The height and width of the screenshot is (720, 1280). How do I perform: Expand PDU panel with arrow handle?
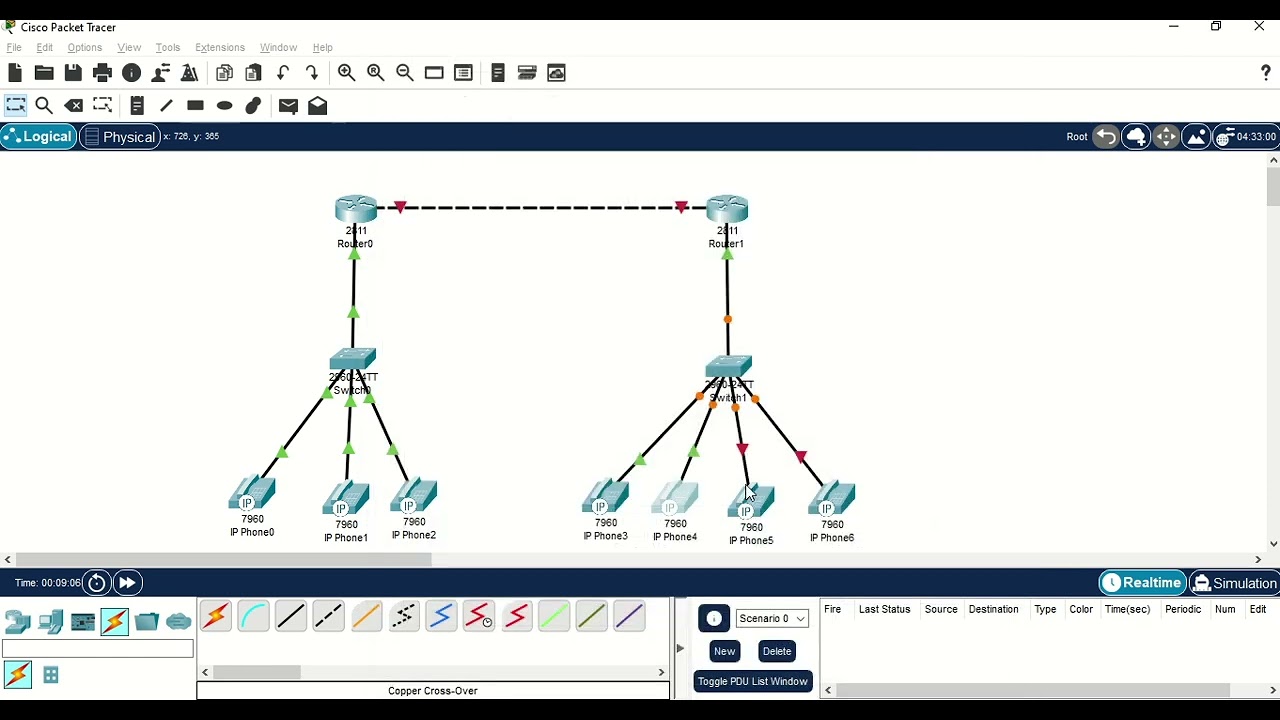tap(680, 648)
